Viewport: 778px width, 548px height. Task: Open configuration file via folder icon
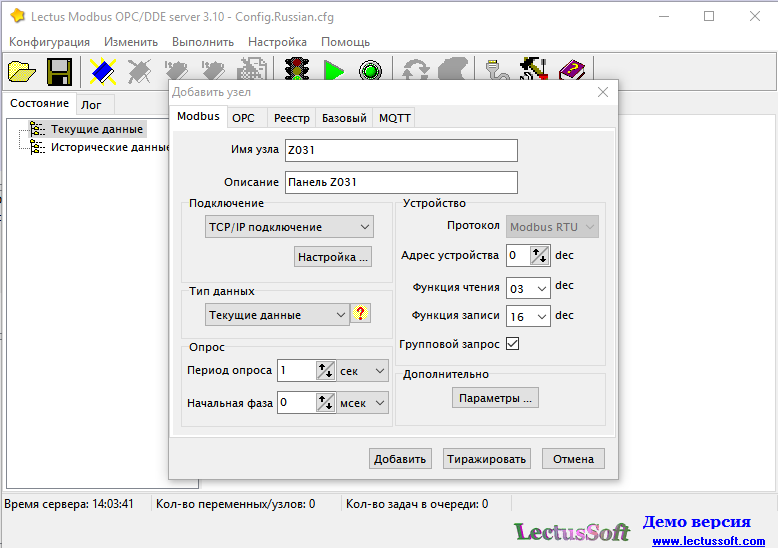pyautogui.click(x=22, y=71)
